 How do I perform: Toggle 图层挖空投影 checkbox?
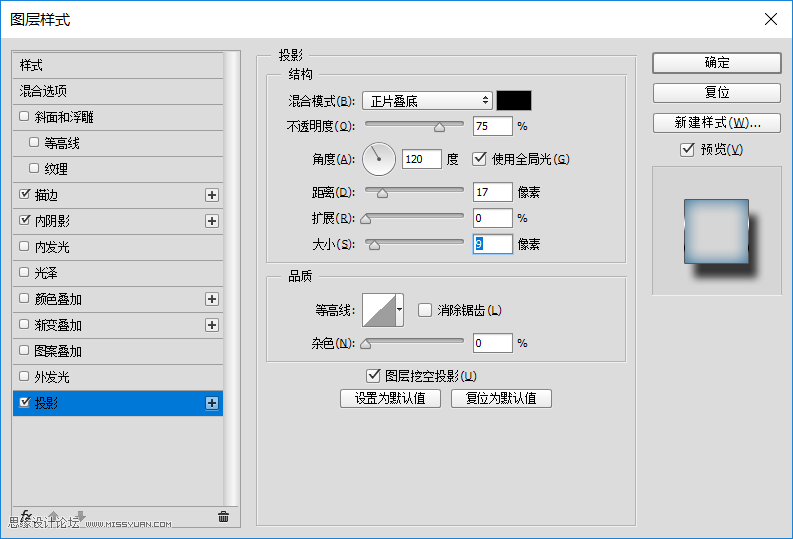pyautogui.click(x=373, y=376)
